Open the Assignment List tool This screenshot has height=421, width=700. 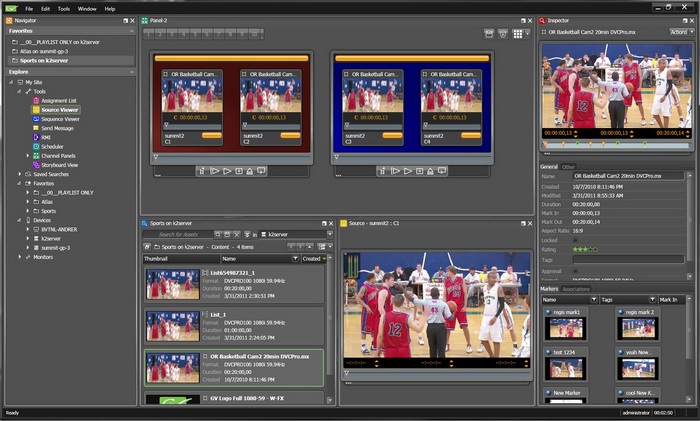pyautogui.click(x=59, y=100)
